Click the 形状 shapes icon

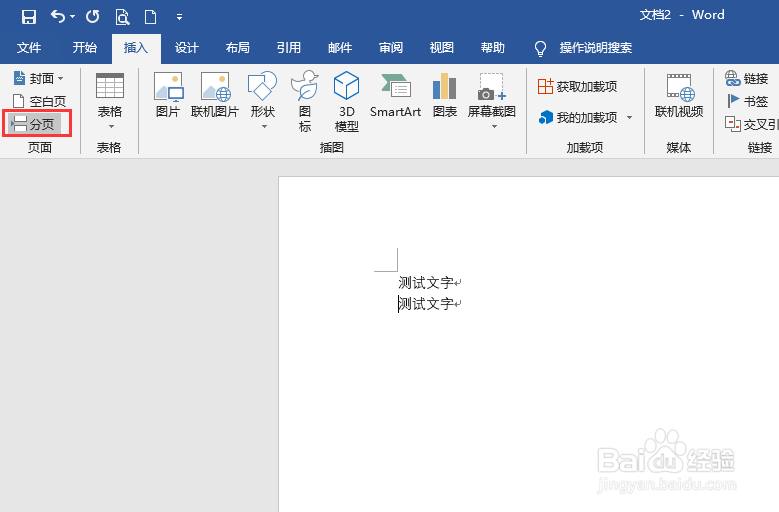point(262,85)
